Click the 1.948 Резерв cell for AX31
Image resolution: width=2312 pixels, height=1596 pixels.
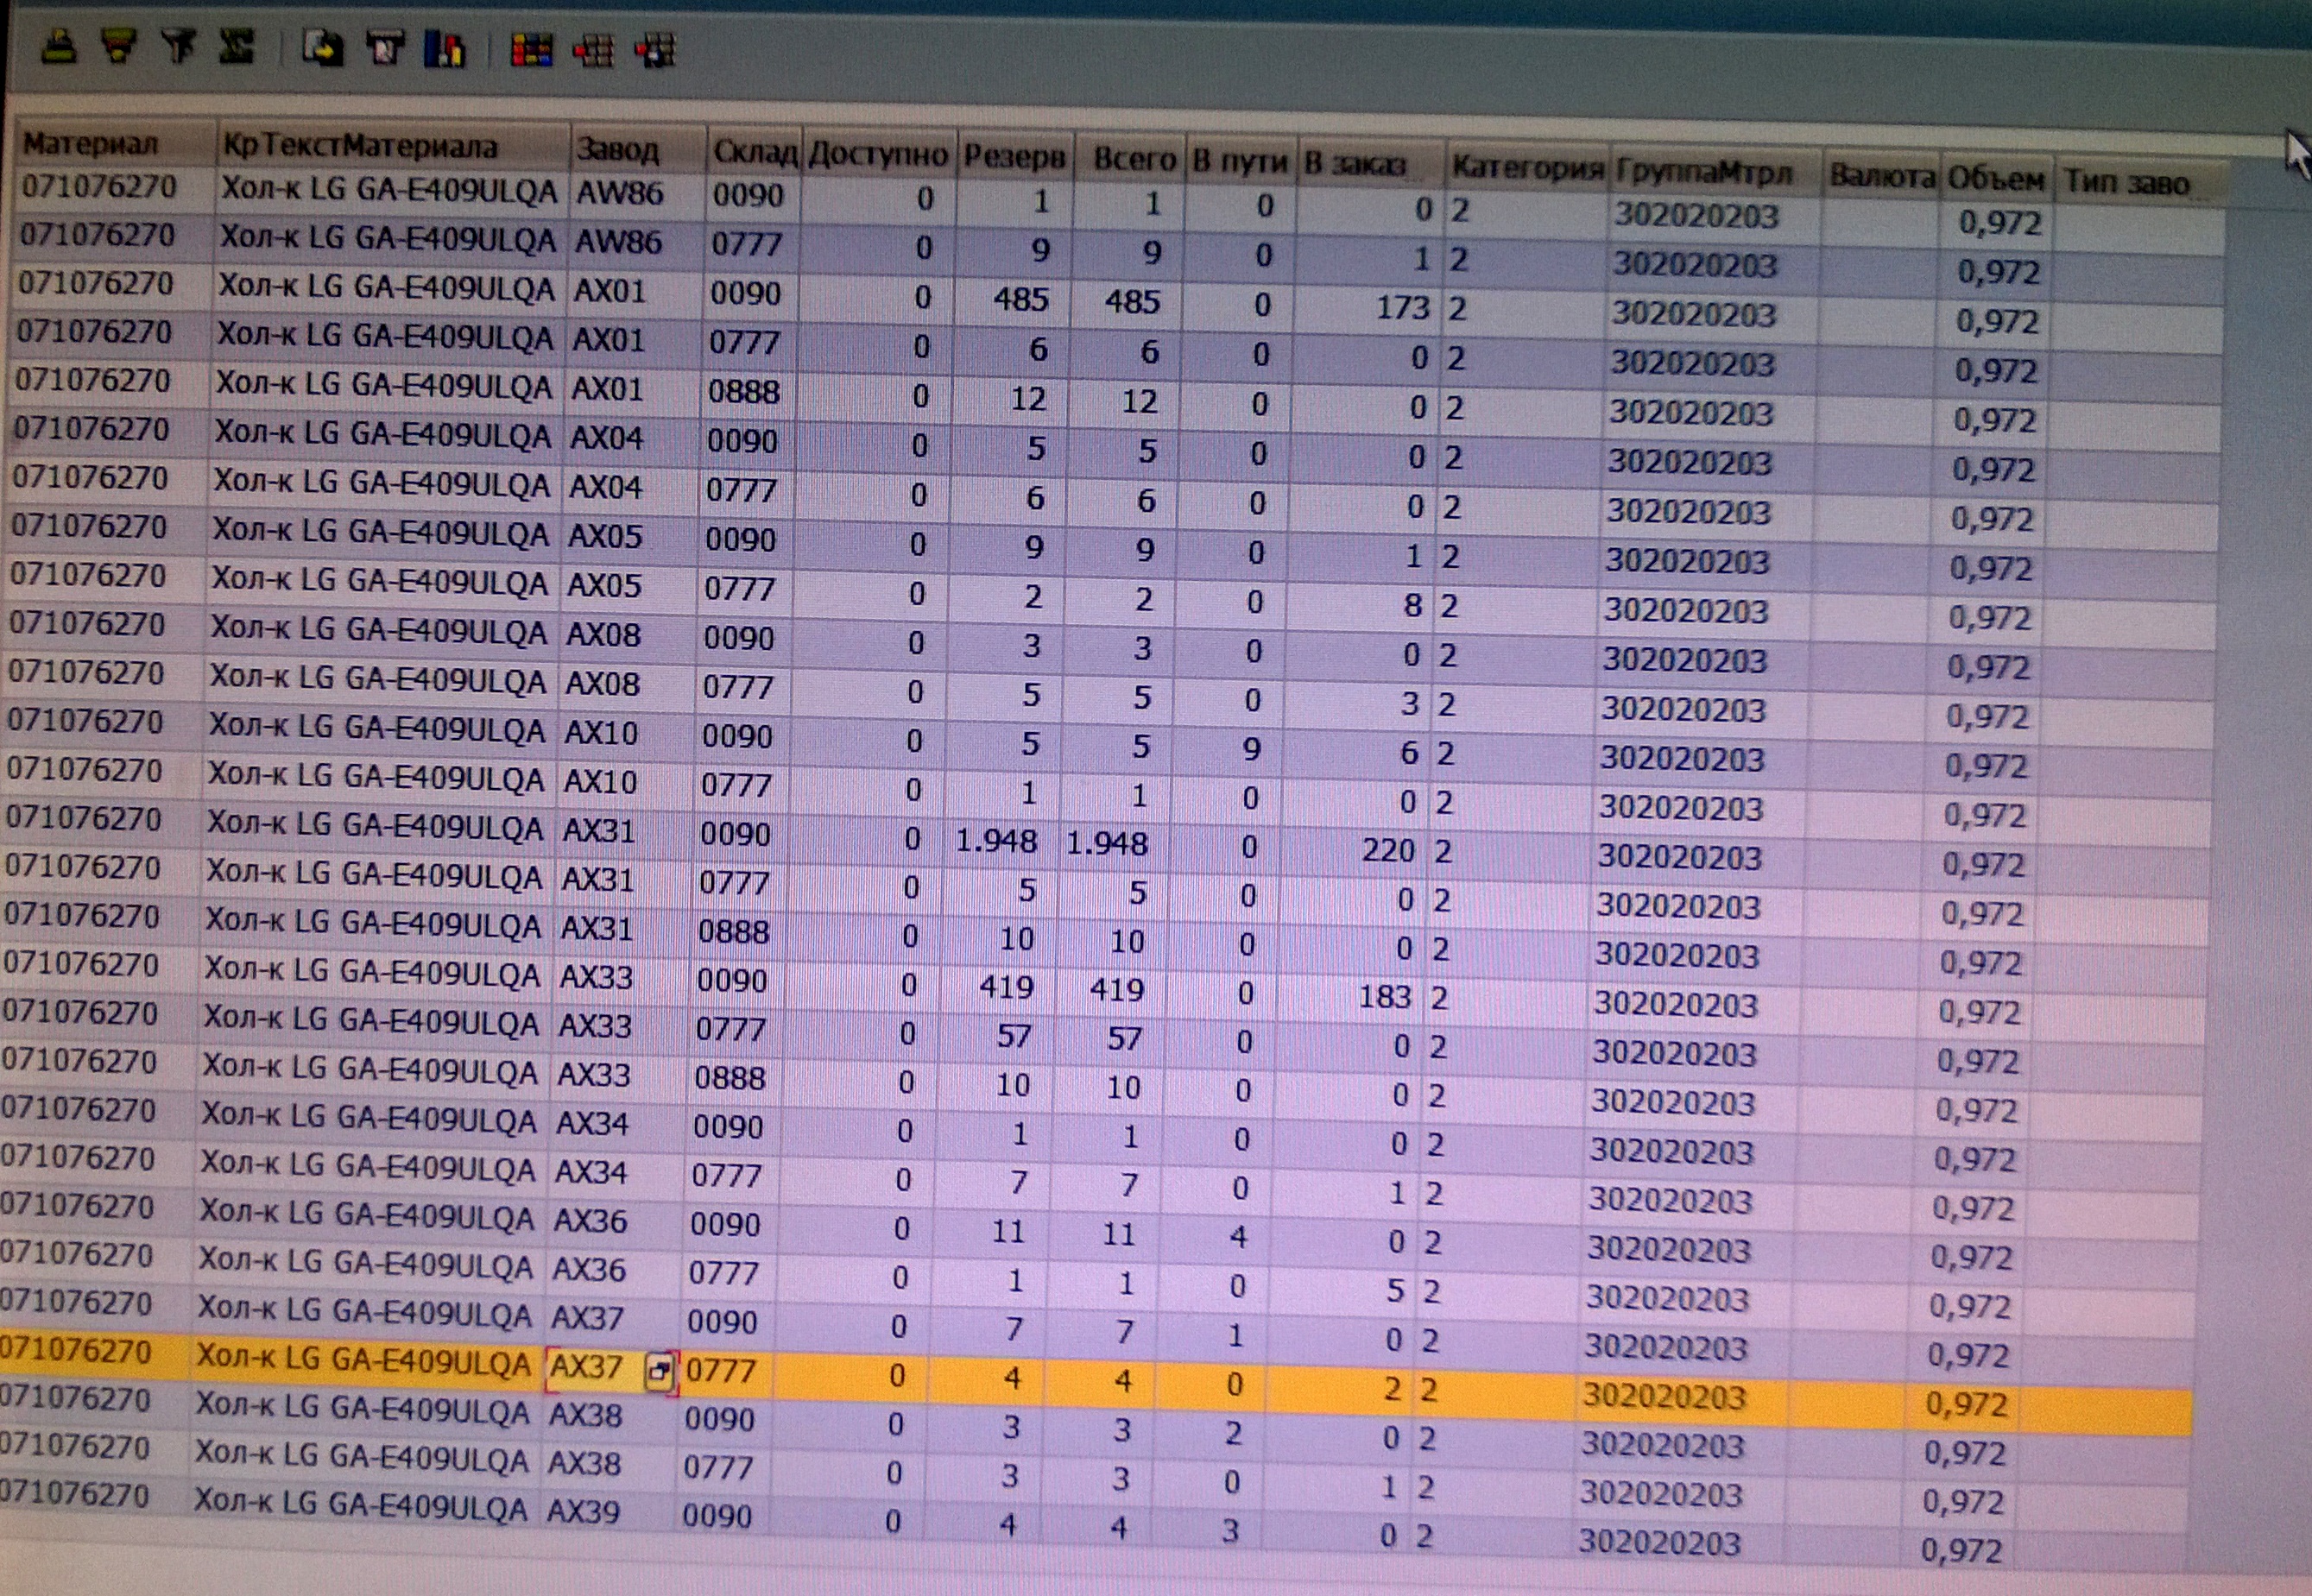tap(996, 842)
